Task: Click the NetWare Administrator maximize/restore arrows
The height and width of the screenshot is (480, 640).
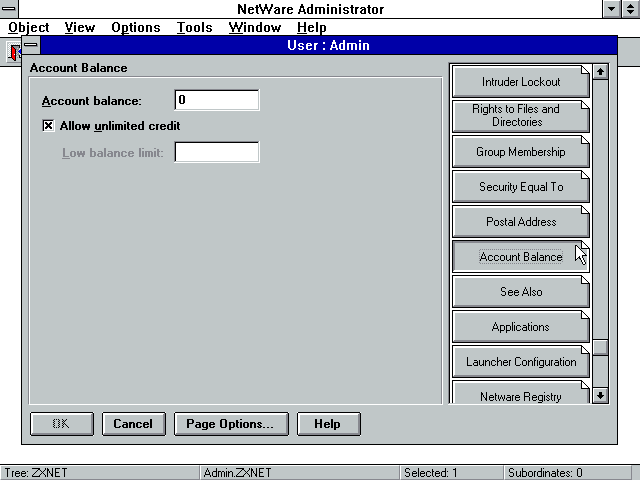Action: coord(631,9)
